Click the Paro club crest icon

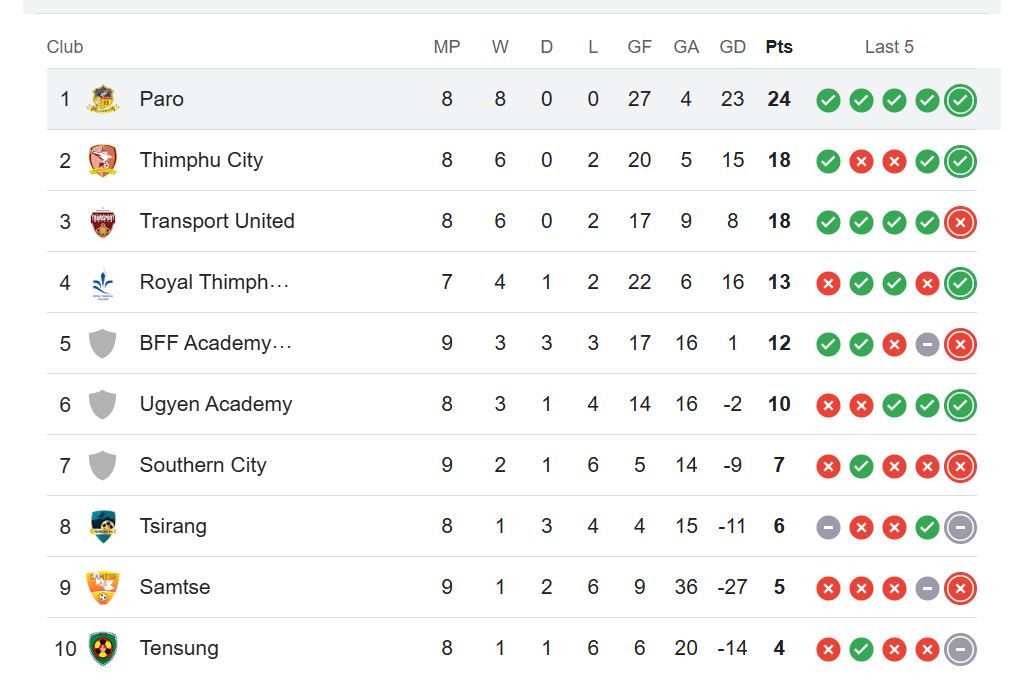coord(102,99)
